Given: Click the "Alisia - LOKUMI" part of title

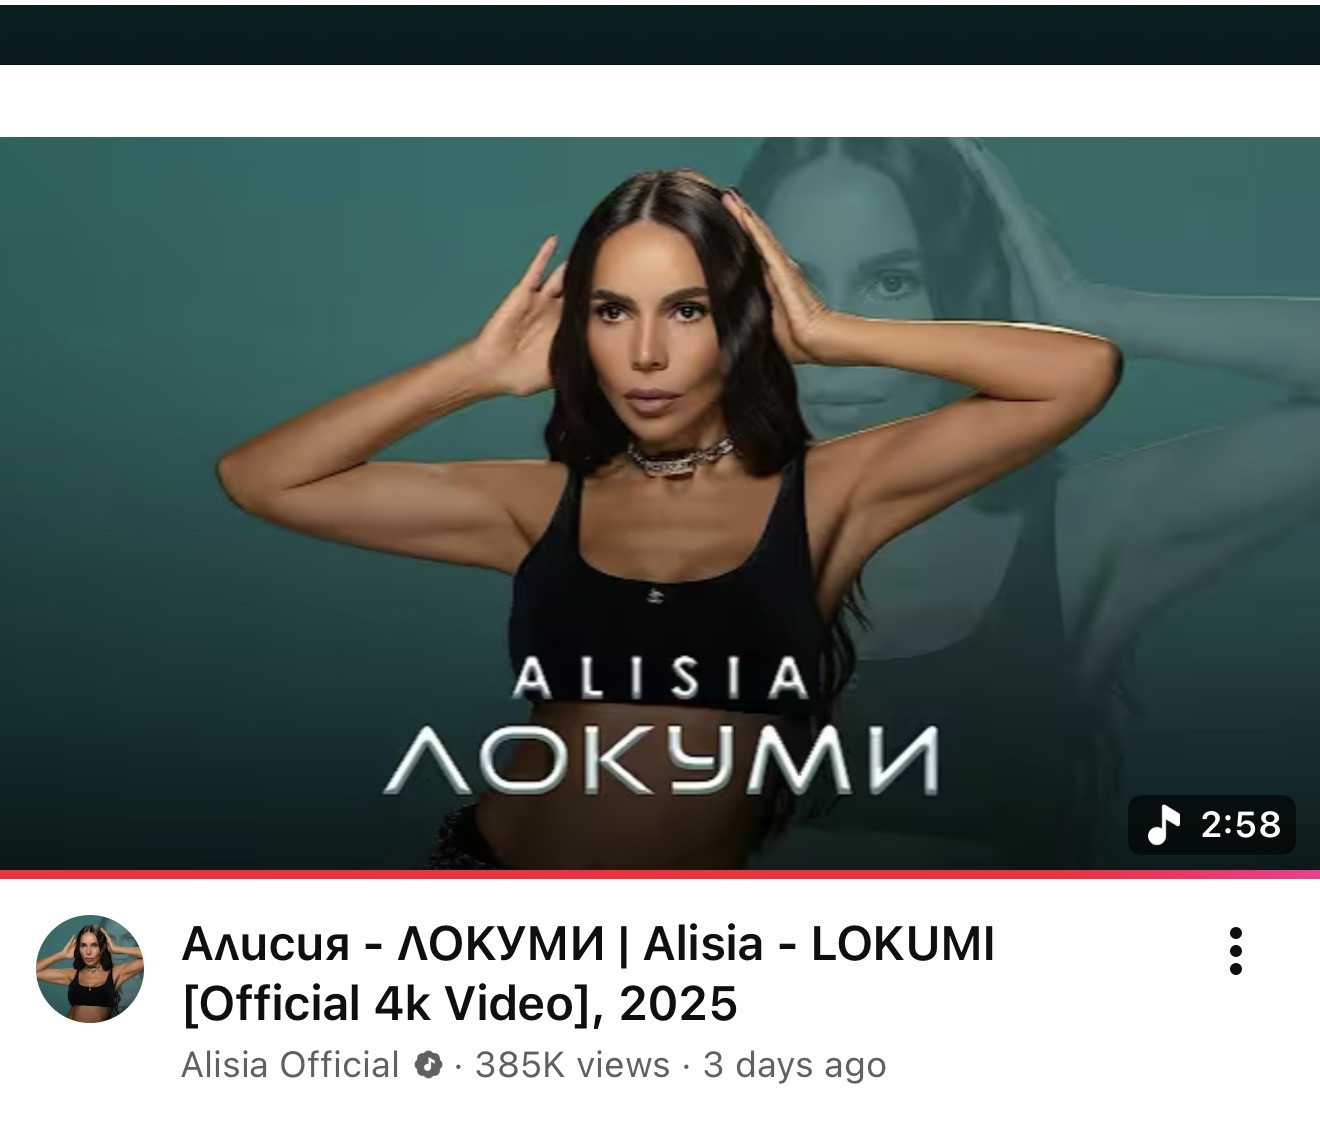Looking at the screenshot, I should pyautogui.click(x=819, y=944).
